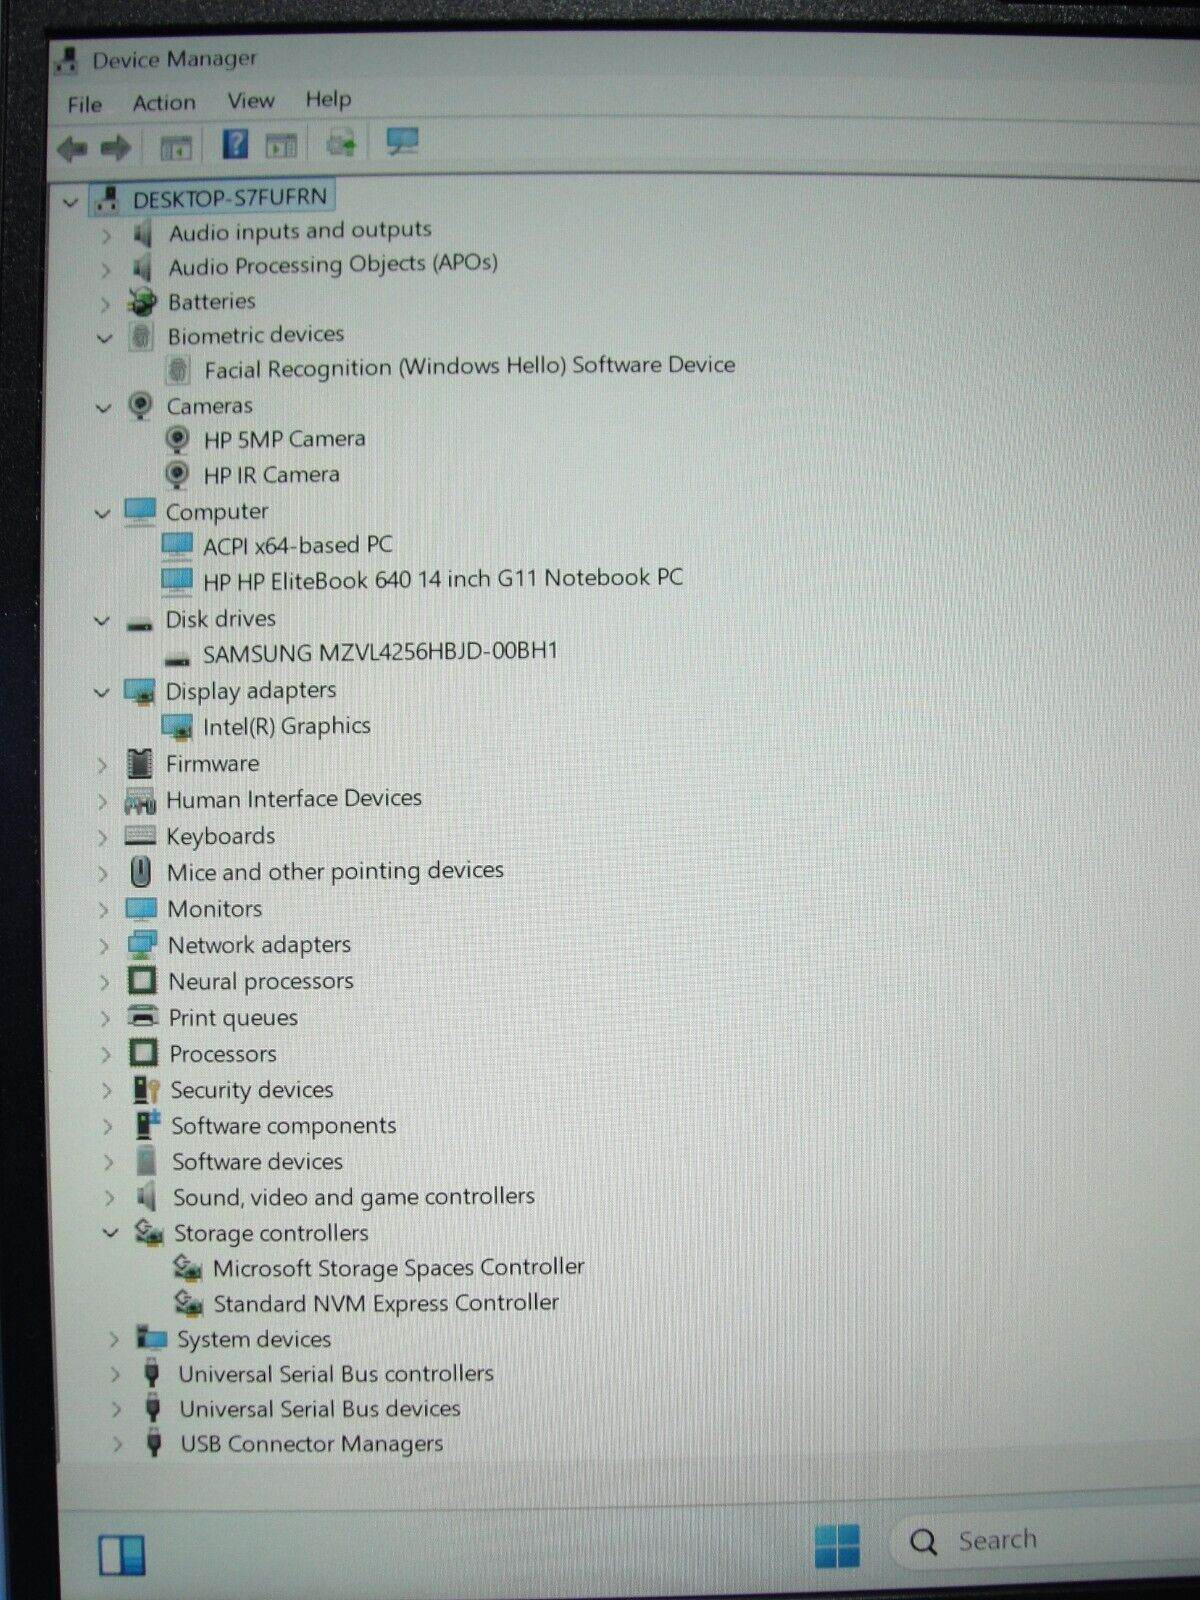1200x1600 pixels.
Task: Select the SAMSUNG MZVL4256HBJD disk drive
Action: pos(380,653)
